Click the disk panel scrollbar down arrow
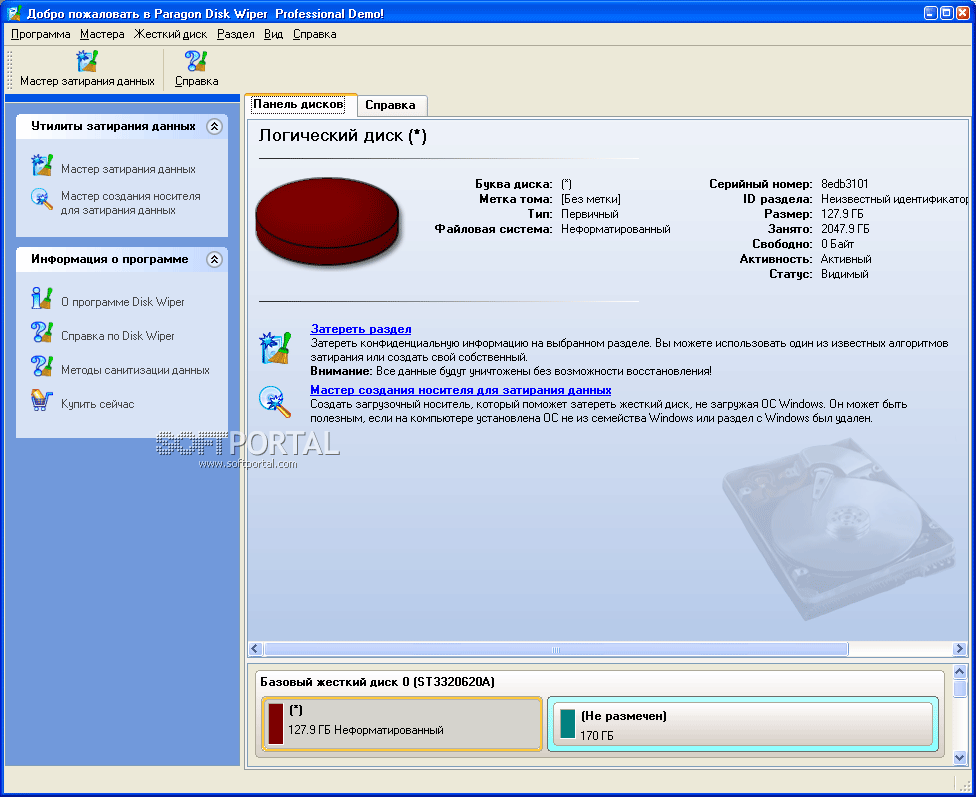 (x=960, y=758)
